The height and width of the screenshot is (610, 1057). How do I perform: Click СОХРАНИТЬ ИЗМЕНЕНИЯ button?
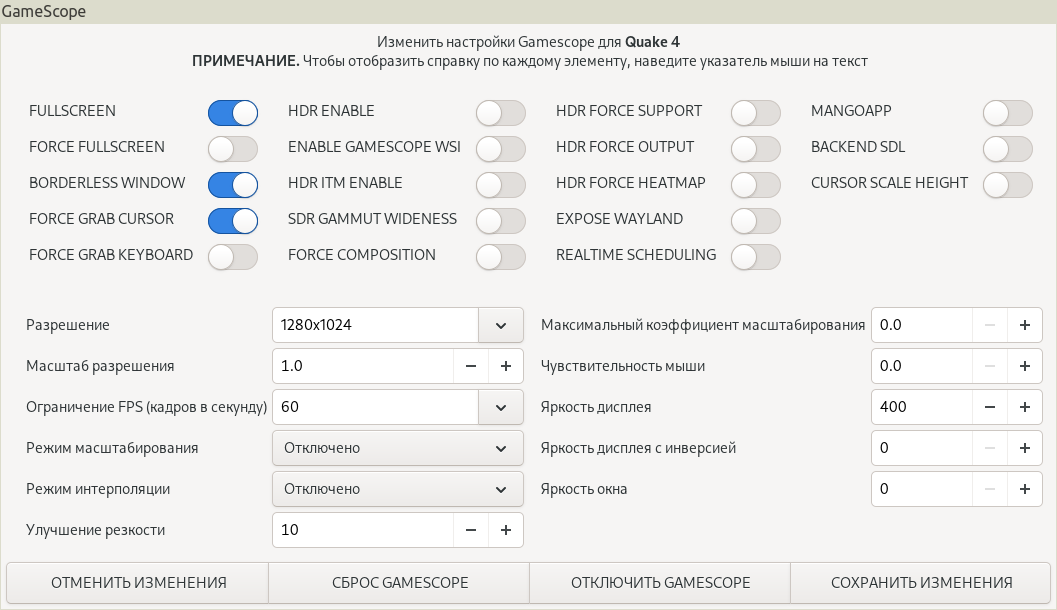point(921,583)
